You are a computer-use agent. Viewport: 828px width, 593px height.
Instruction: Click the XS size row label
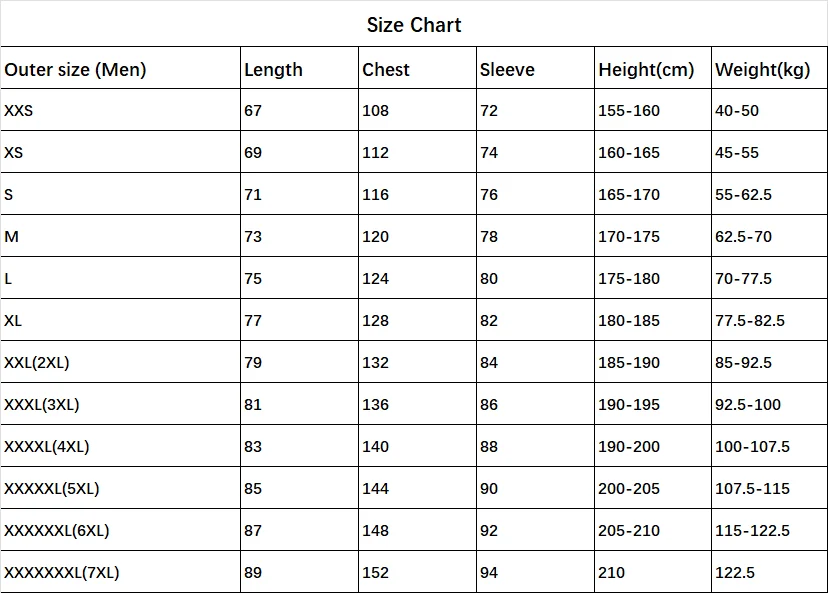point(14,152)
